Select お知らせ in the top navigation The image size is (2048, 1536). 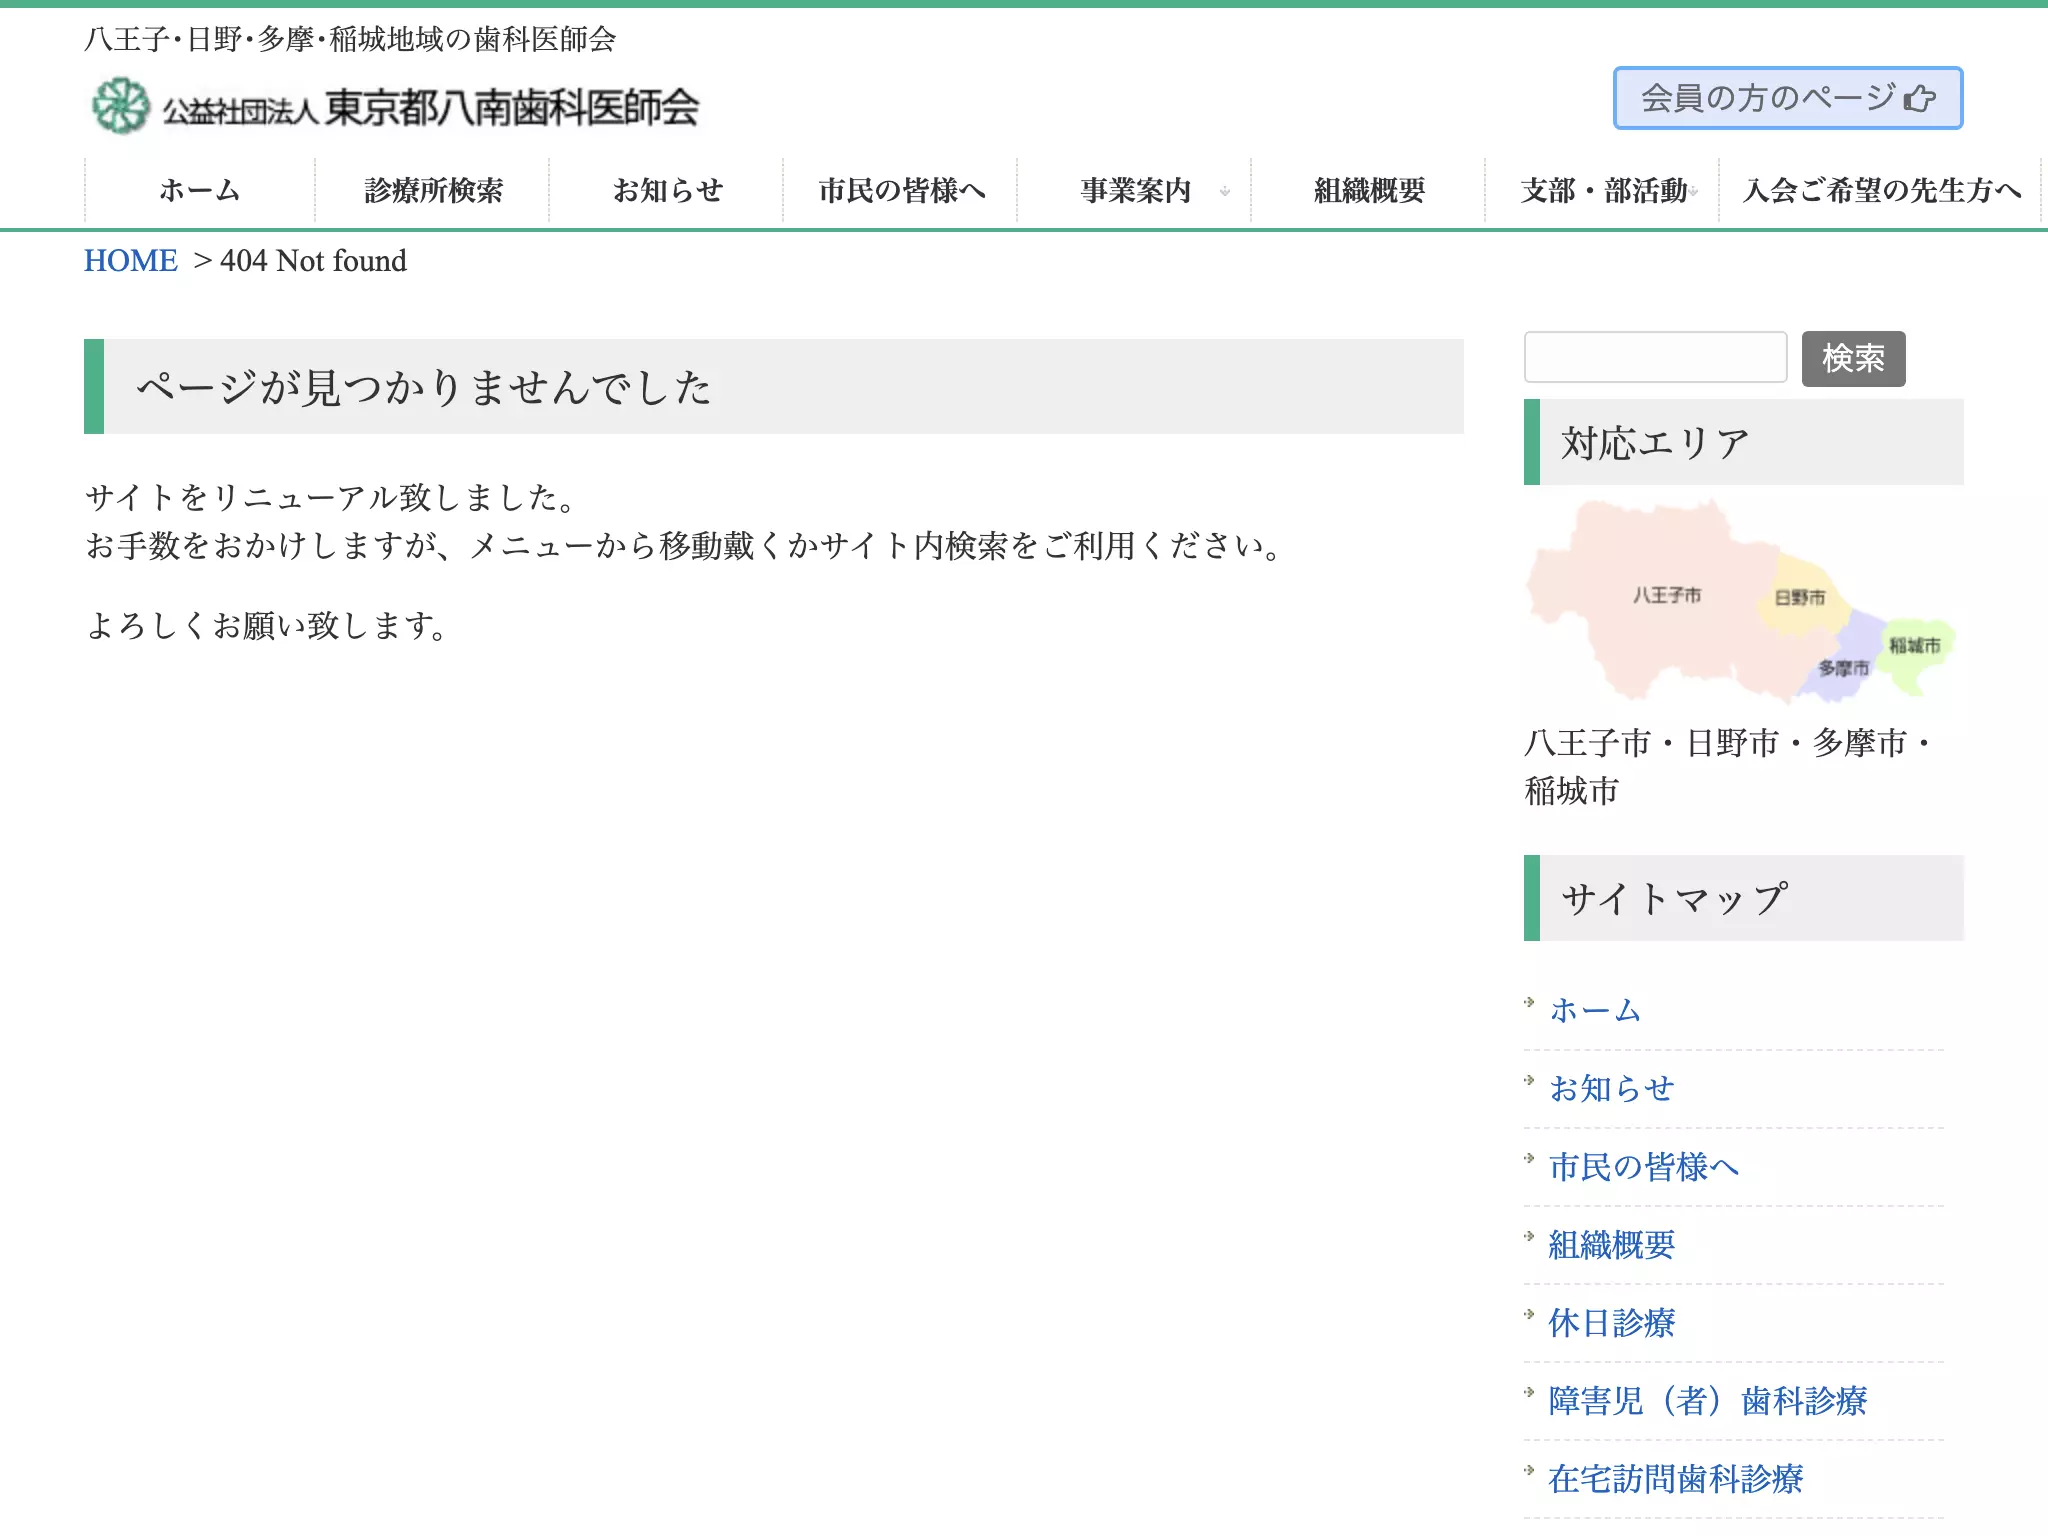click(667, 190)
